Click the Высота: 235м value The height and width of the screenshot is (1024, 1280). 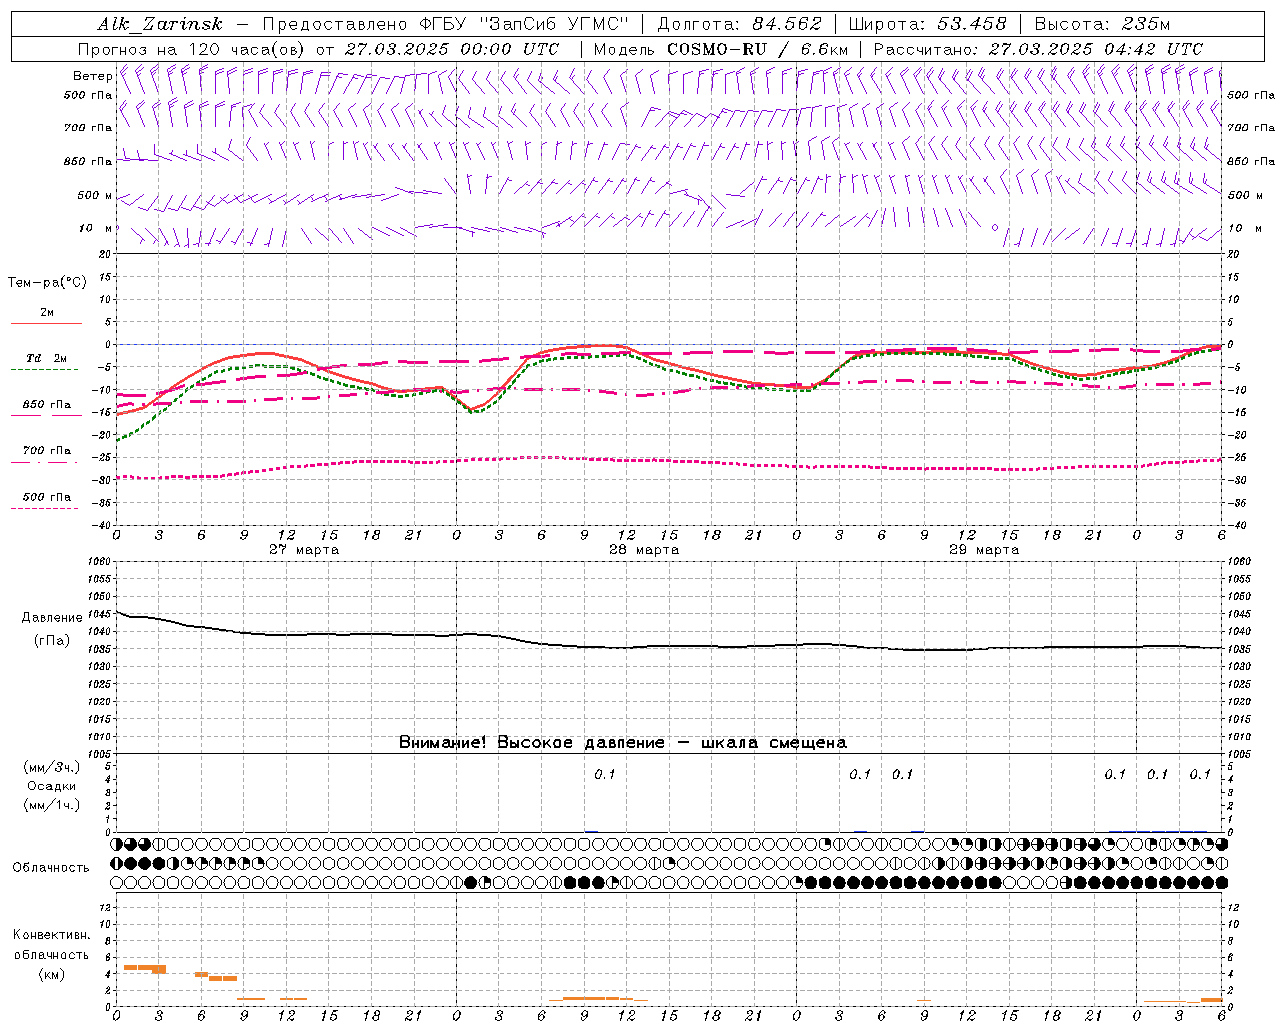(x=1102, y=24)
